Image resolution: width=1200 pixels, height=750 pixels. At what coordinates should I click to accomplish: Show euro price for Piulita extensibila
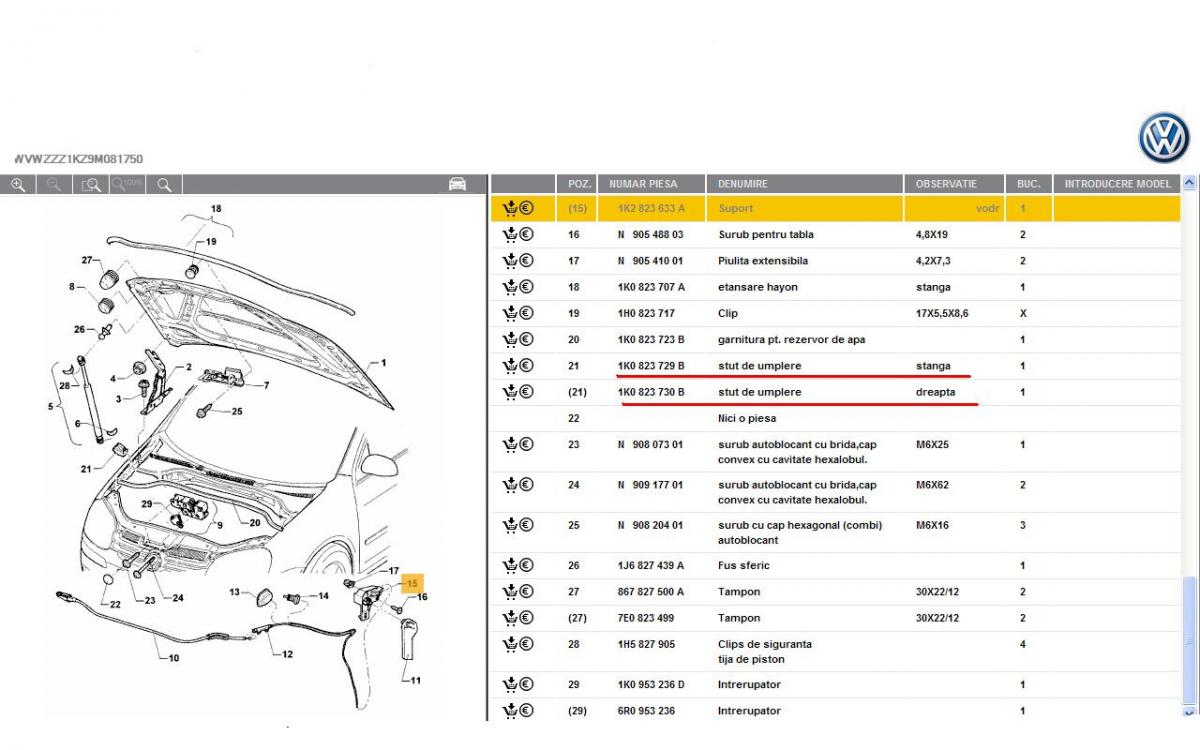pos(526,260)
